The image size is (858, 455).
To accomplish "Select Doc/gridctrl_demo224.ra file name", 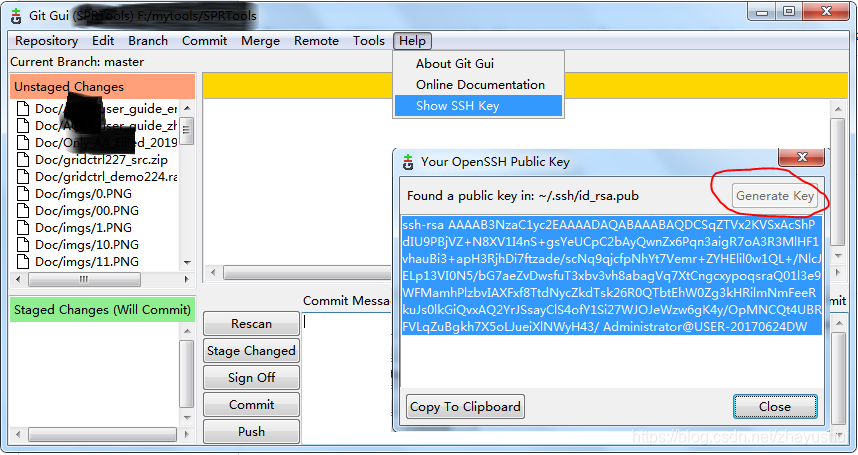I will pyautogui.click(x=106, y=177).
